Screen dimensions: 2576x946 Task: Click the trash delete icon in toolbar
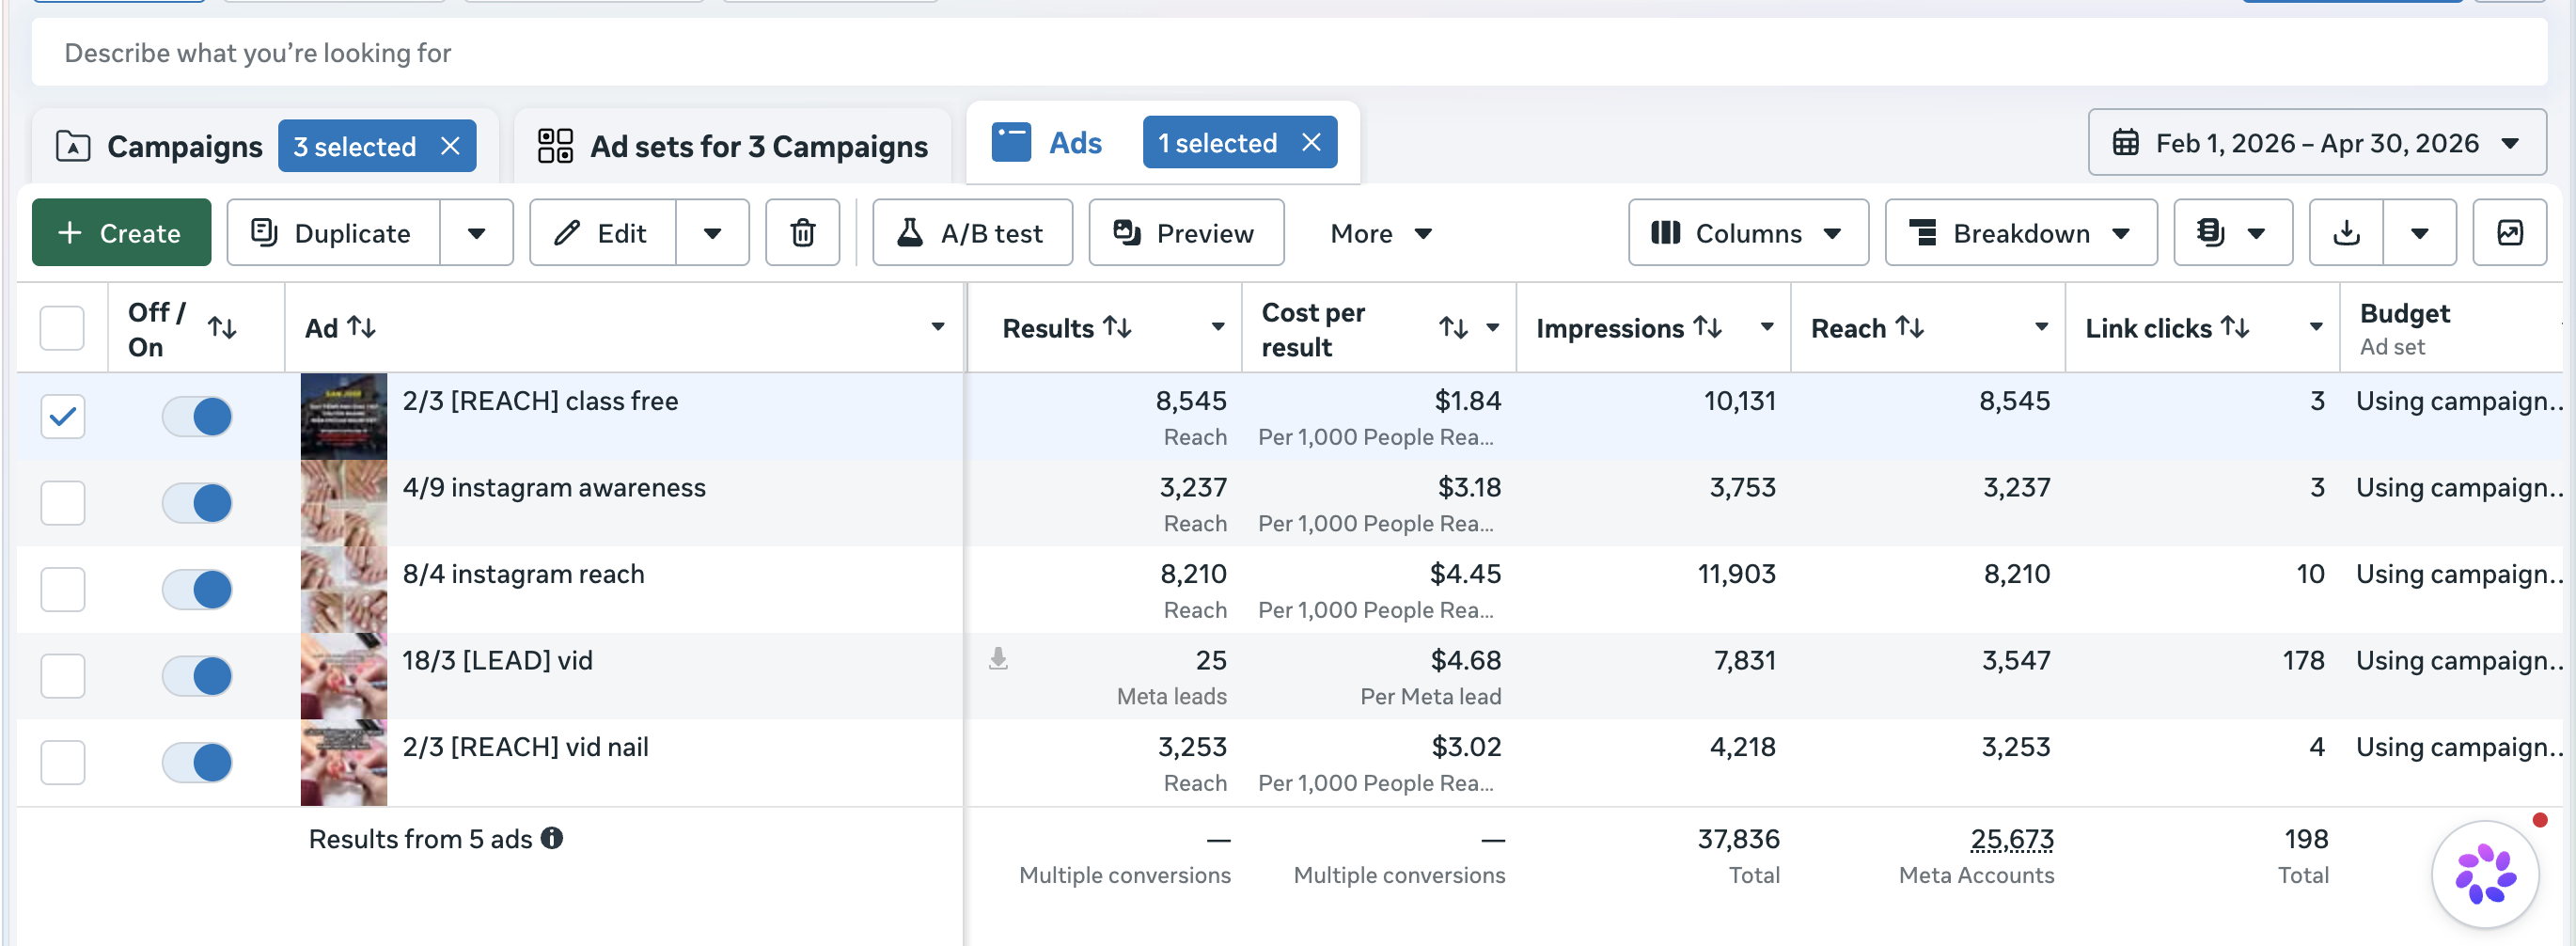[x=802, y=233]
